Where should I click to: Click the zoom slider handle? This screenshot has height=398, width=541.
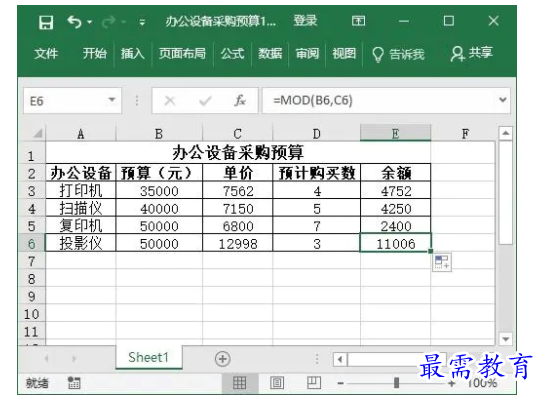(x=396, y=382)
